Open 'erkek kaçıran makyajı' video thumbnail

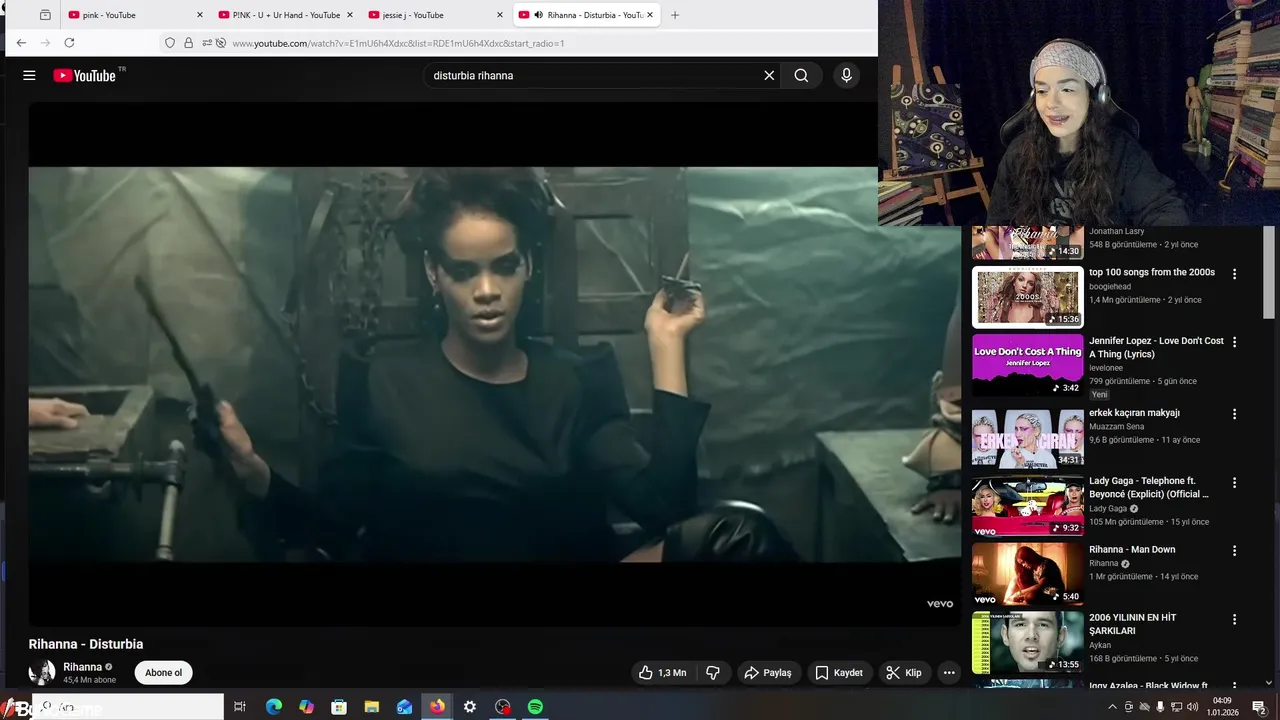(x=1028, y=438)
